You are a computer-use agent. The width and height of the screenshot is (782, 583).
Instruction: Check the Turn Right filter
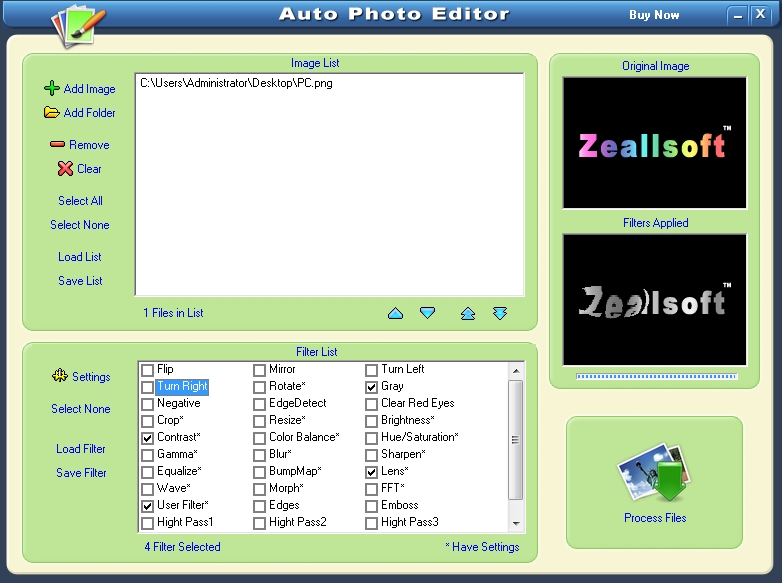tap(147, 387)
